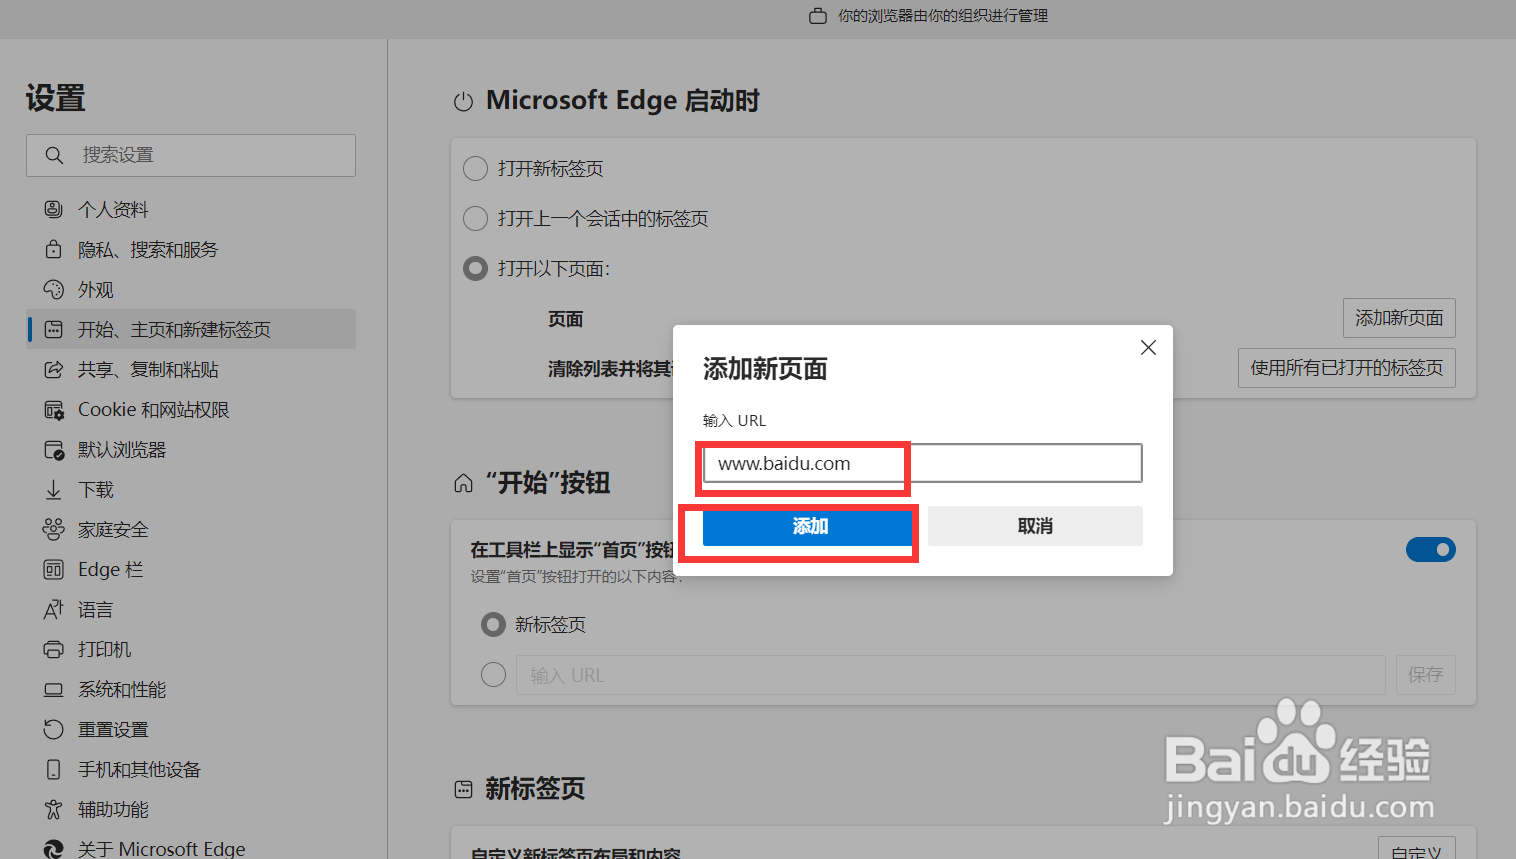The width and height of the screenshot is (1516, 859).
Task: Click the URL field containing www.baidu.com
Action: pos(922,463)
